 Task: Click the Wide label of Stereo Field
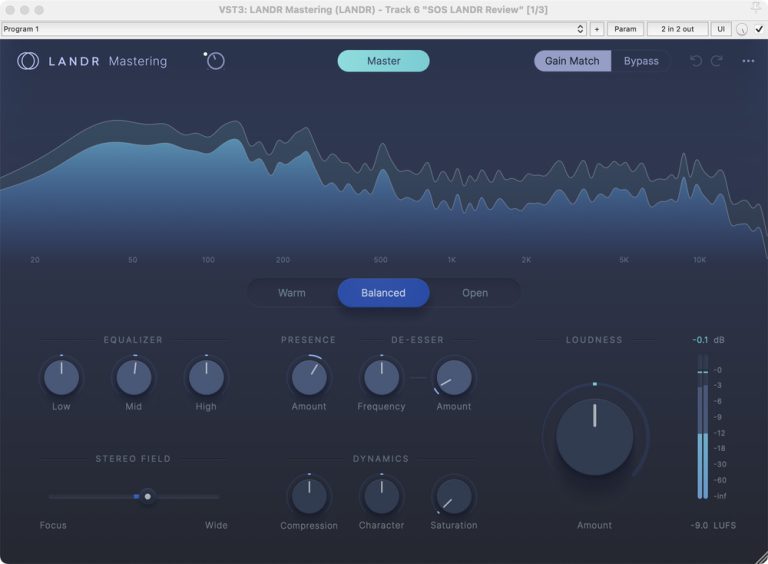click(x=216, y=525)
